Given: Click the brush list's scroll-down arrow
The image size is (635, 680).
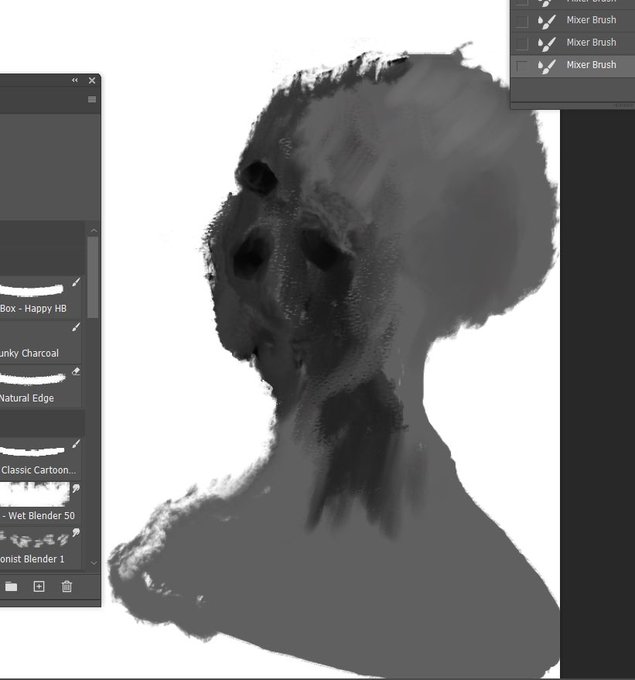Looking at the screenshot, I should [93, 563].
